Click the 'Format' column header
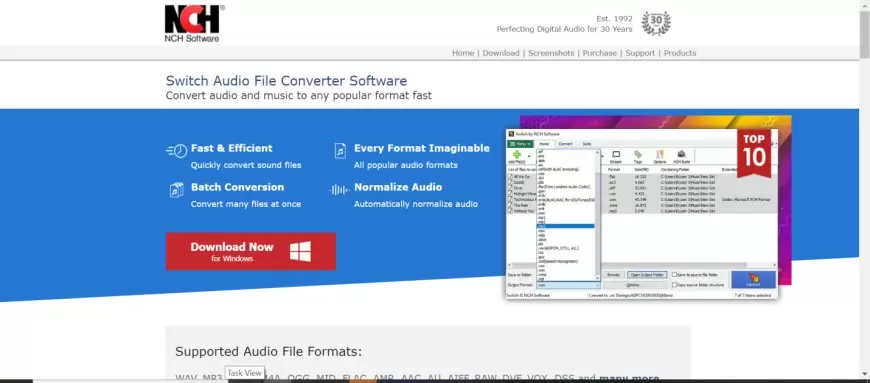This screenshot has width=870, height=383. click(614, 169)
